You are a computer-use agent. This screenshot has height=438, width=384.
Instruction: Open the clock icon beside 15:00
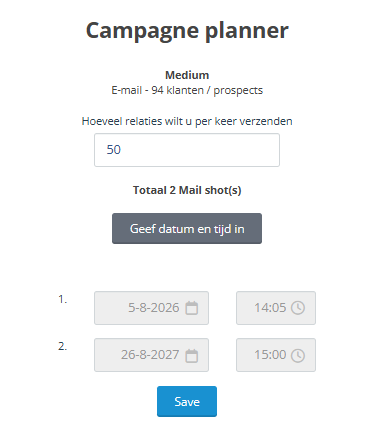(x=298, y=355)
